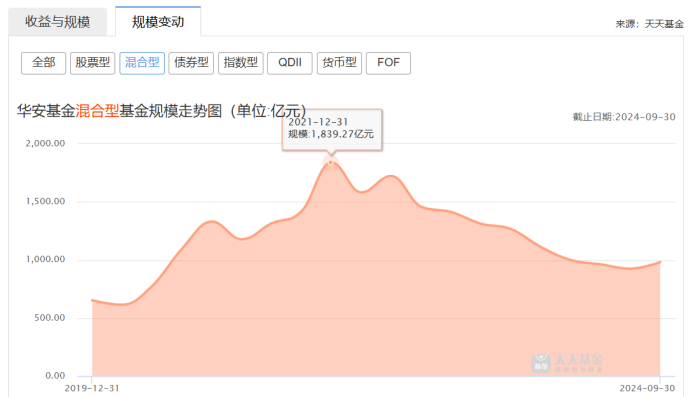Click the 2024-09-30 axis date label

pos(647,388)
